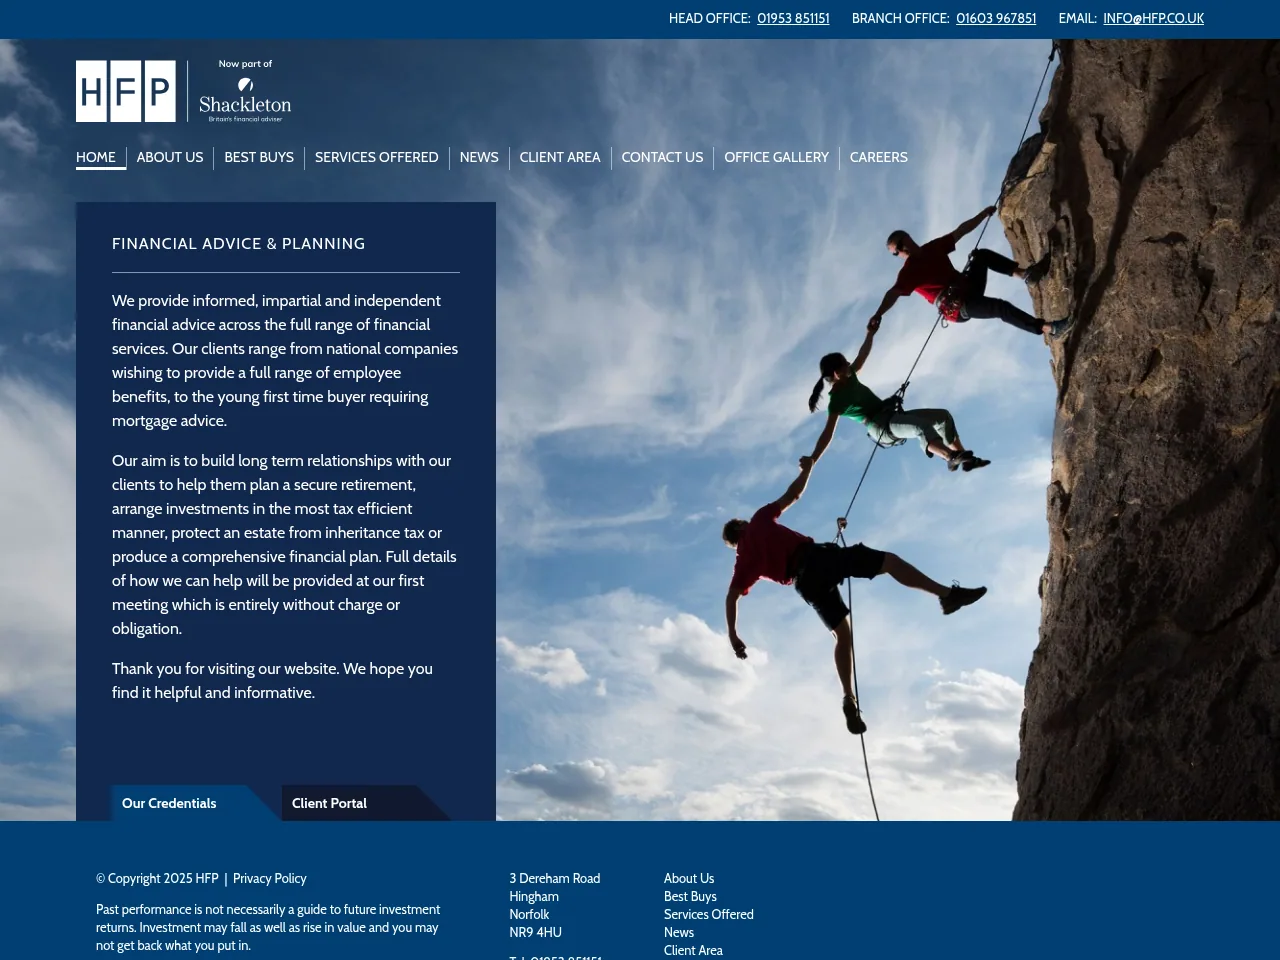View the OFFICE GALLERY
Image resolution: width=1280 pixels, height=960 pixels.
pyautogui.click(x=776, y=157)
